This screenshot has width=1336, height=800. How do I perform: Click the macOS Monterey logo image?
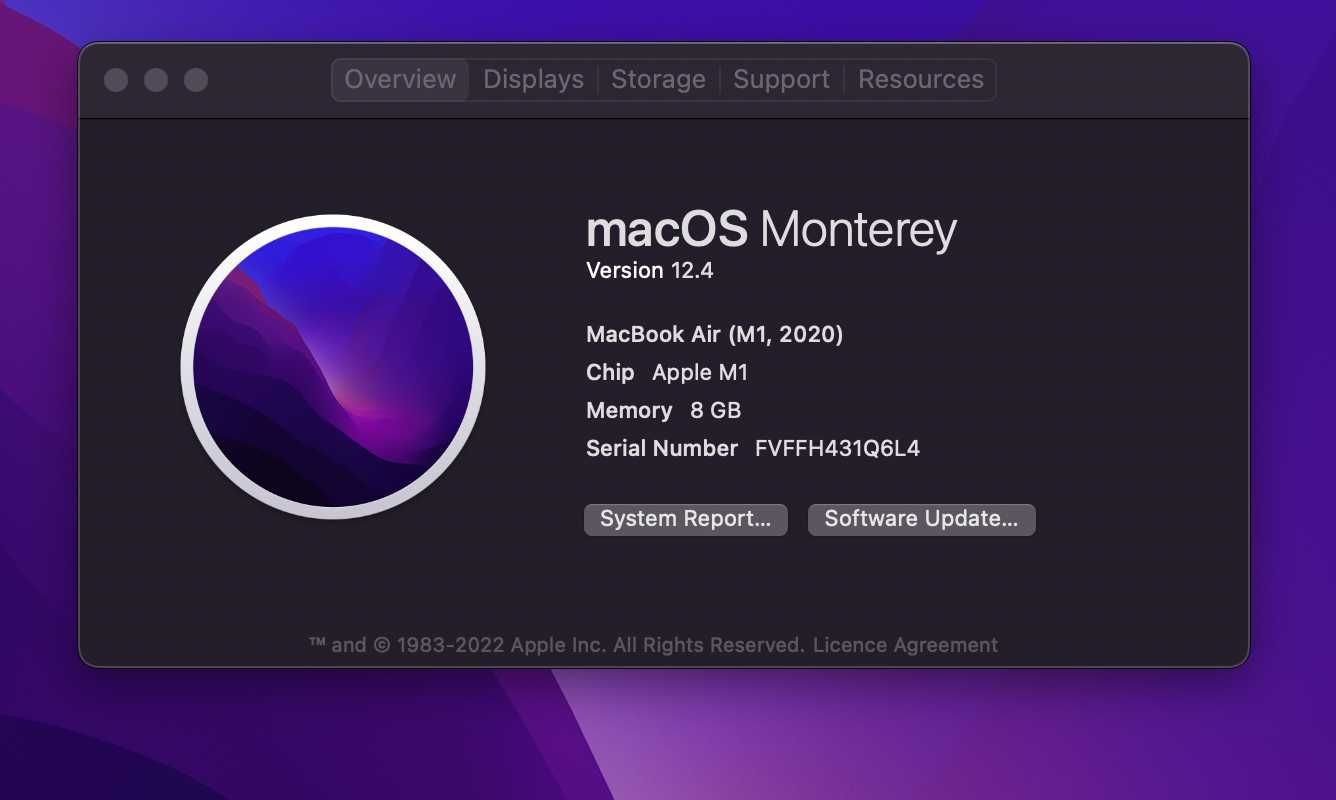[x=333, y=367]
